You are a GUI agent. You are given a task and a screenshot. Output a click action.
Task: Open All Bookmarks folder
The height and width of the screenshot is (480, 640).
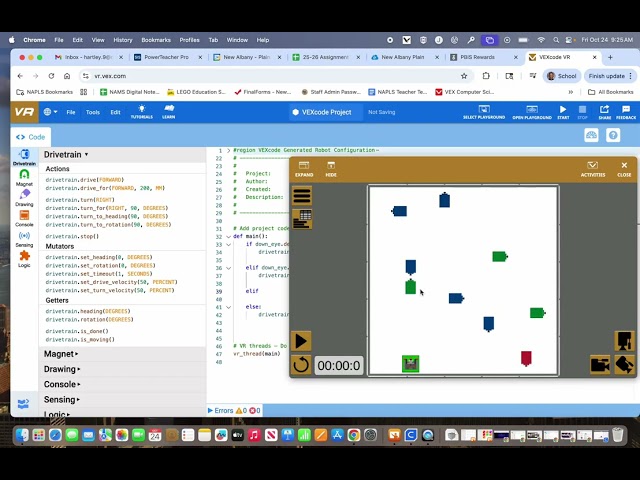[x=611, y=92]
